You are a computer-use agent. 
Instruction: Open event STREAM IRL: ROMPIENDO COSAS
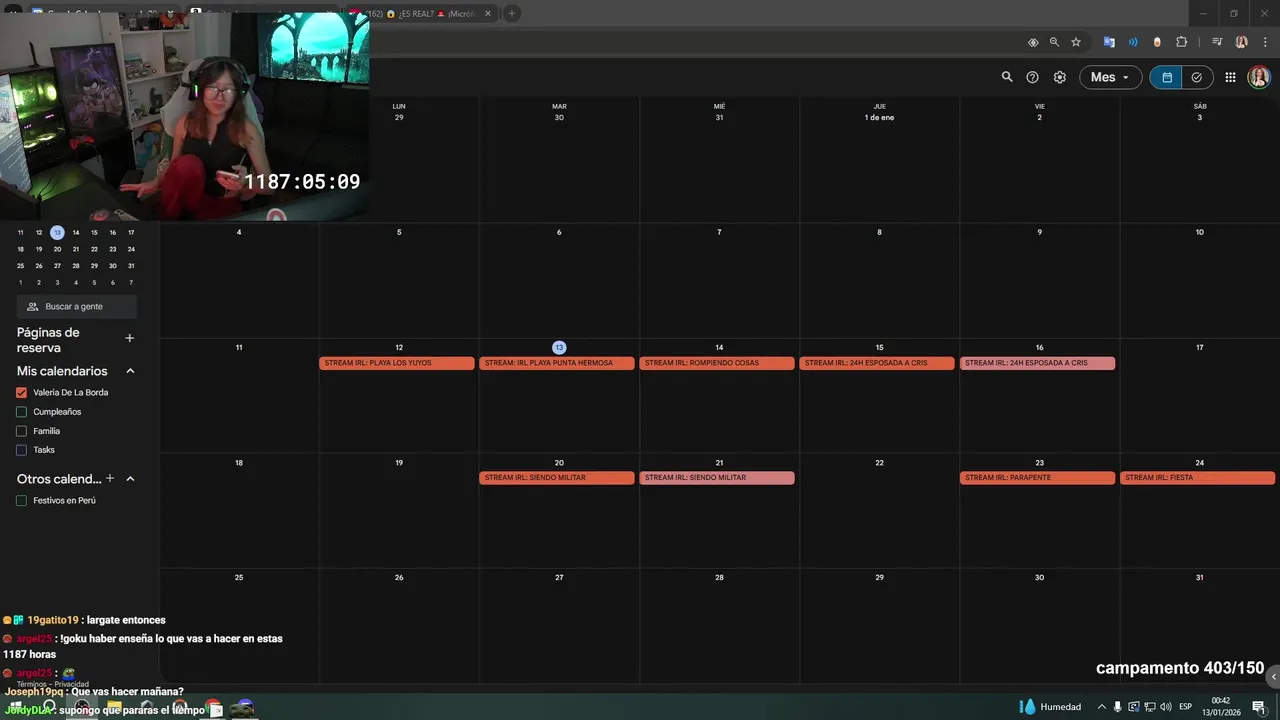coord(717,363)
